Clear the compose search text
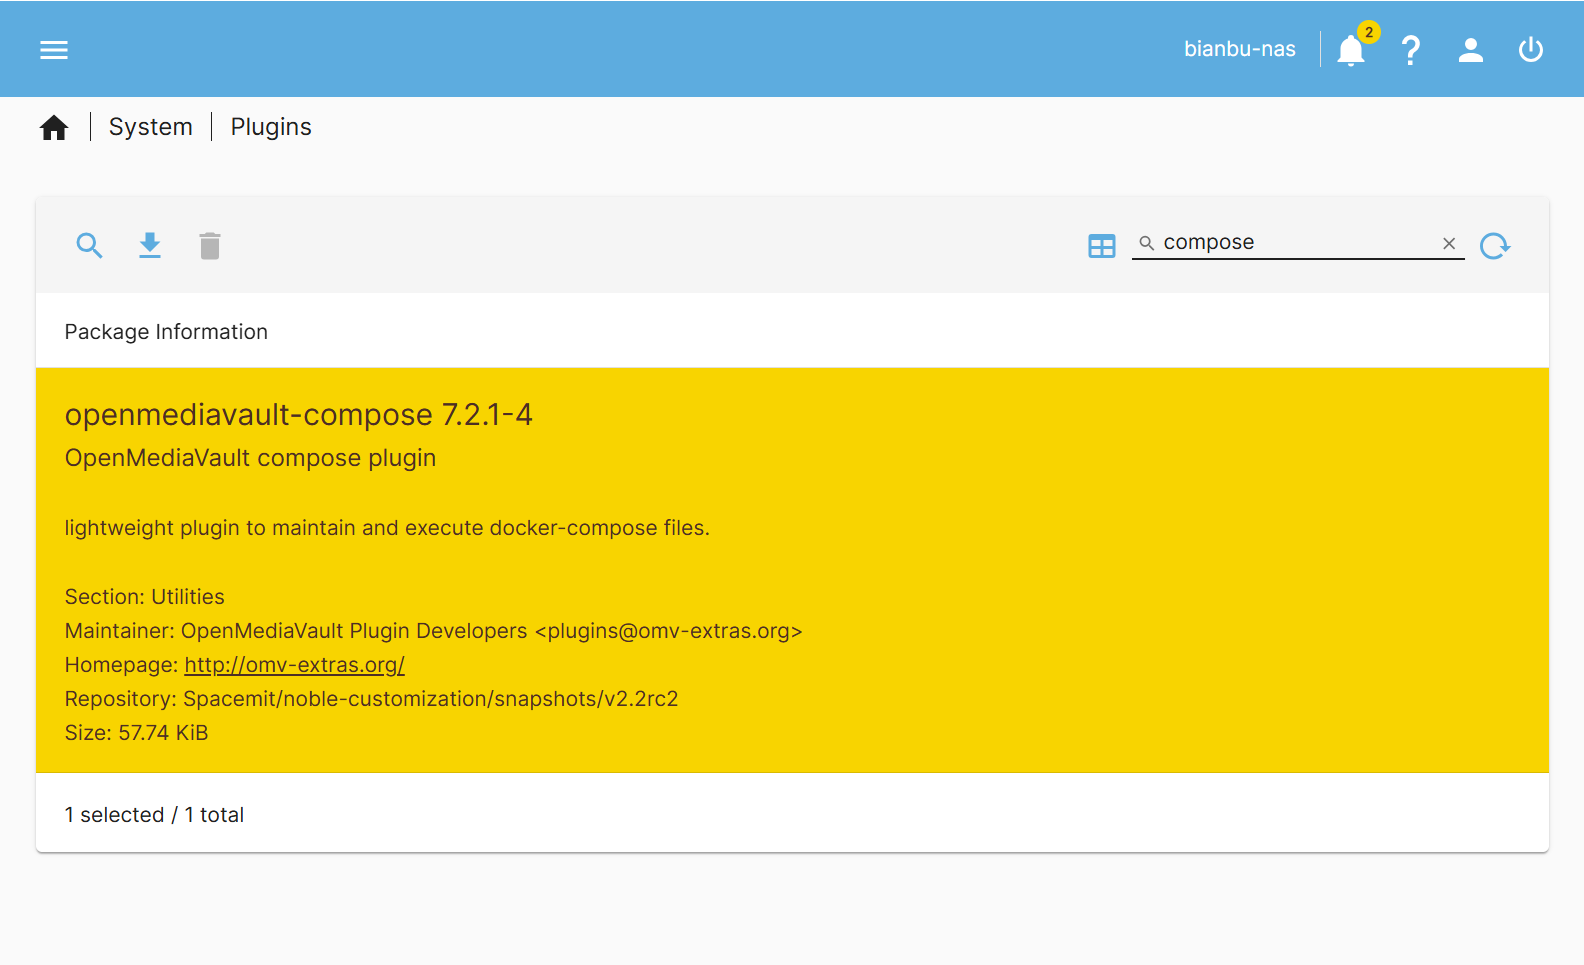1584x965 pixels. 1449,243
